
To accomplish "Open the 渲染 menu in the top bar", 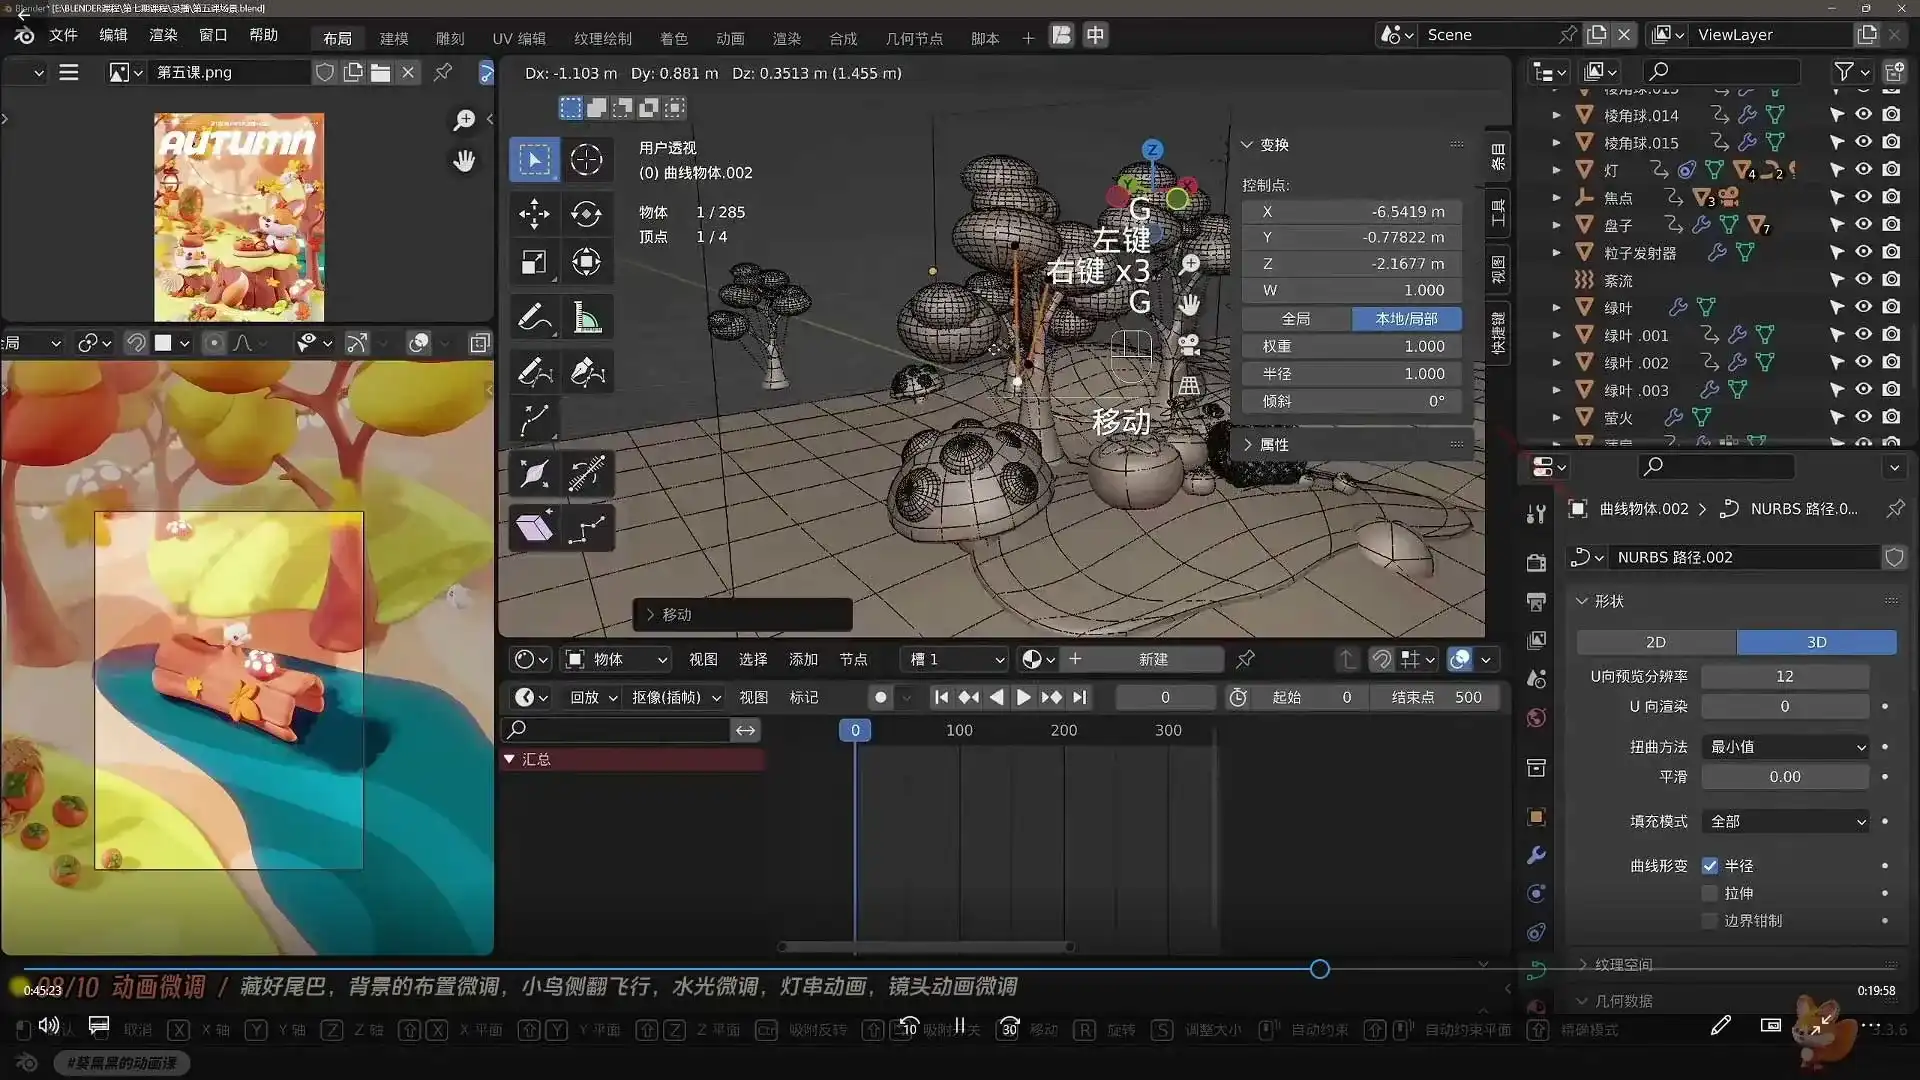I will pyautogui.click(x=162, y=34).
